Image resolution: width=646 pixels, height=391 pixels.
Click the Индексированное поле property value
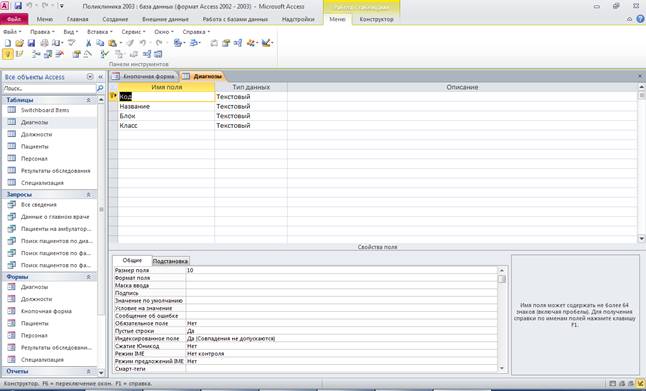(x=342, y=338)
